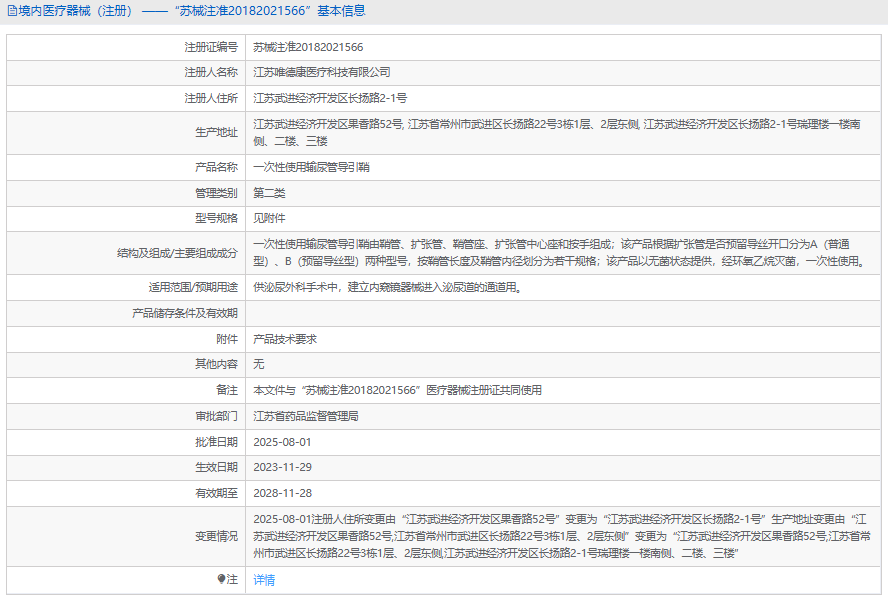Click the document icon before 境内医疗器械

[11, 12]
